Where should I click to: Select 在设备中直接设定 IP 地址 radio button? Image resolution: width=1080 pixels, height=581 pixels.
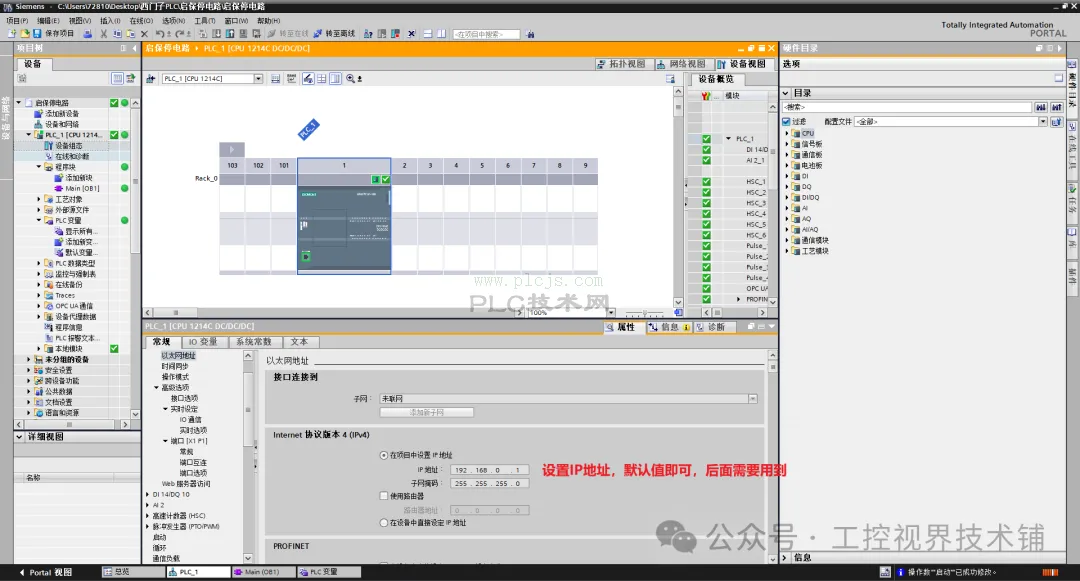(x=384, y=522)
